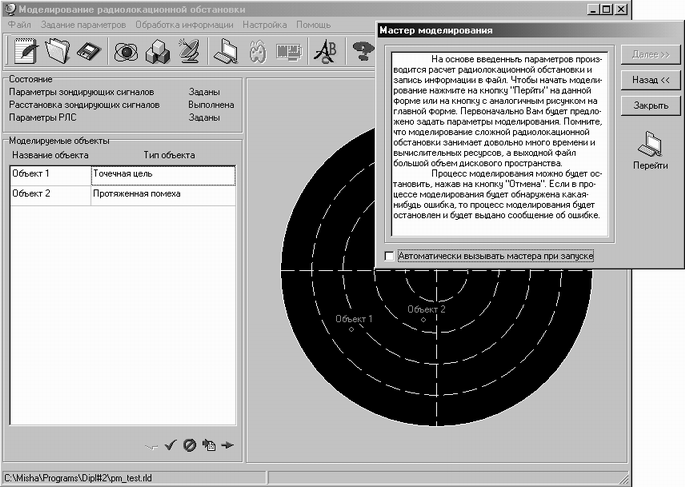Click the right arrow icon below the object list
685x487 pixels.
pos(228,445)
